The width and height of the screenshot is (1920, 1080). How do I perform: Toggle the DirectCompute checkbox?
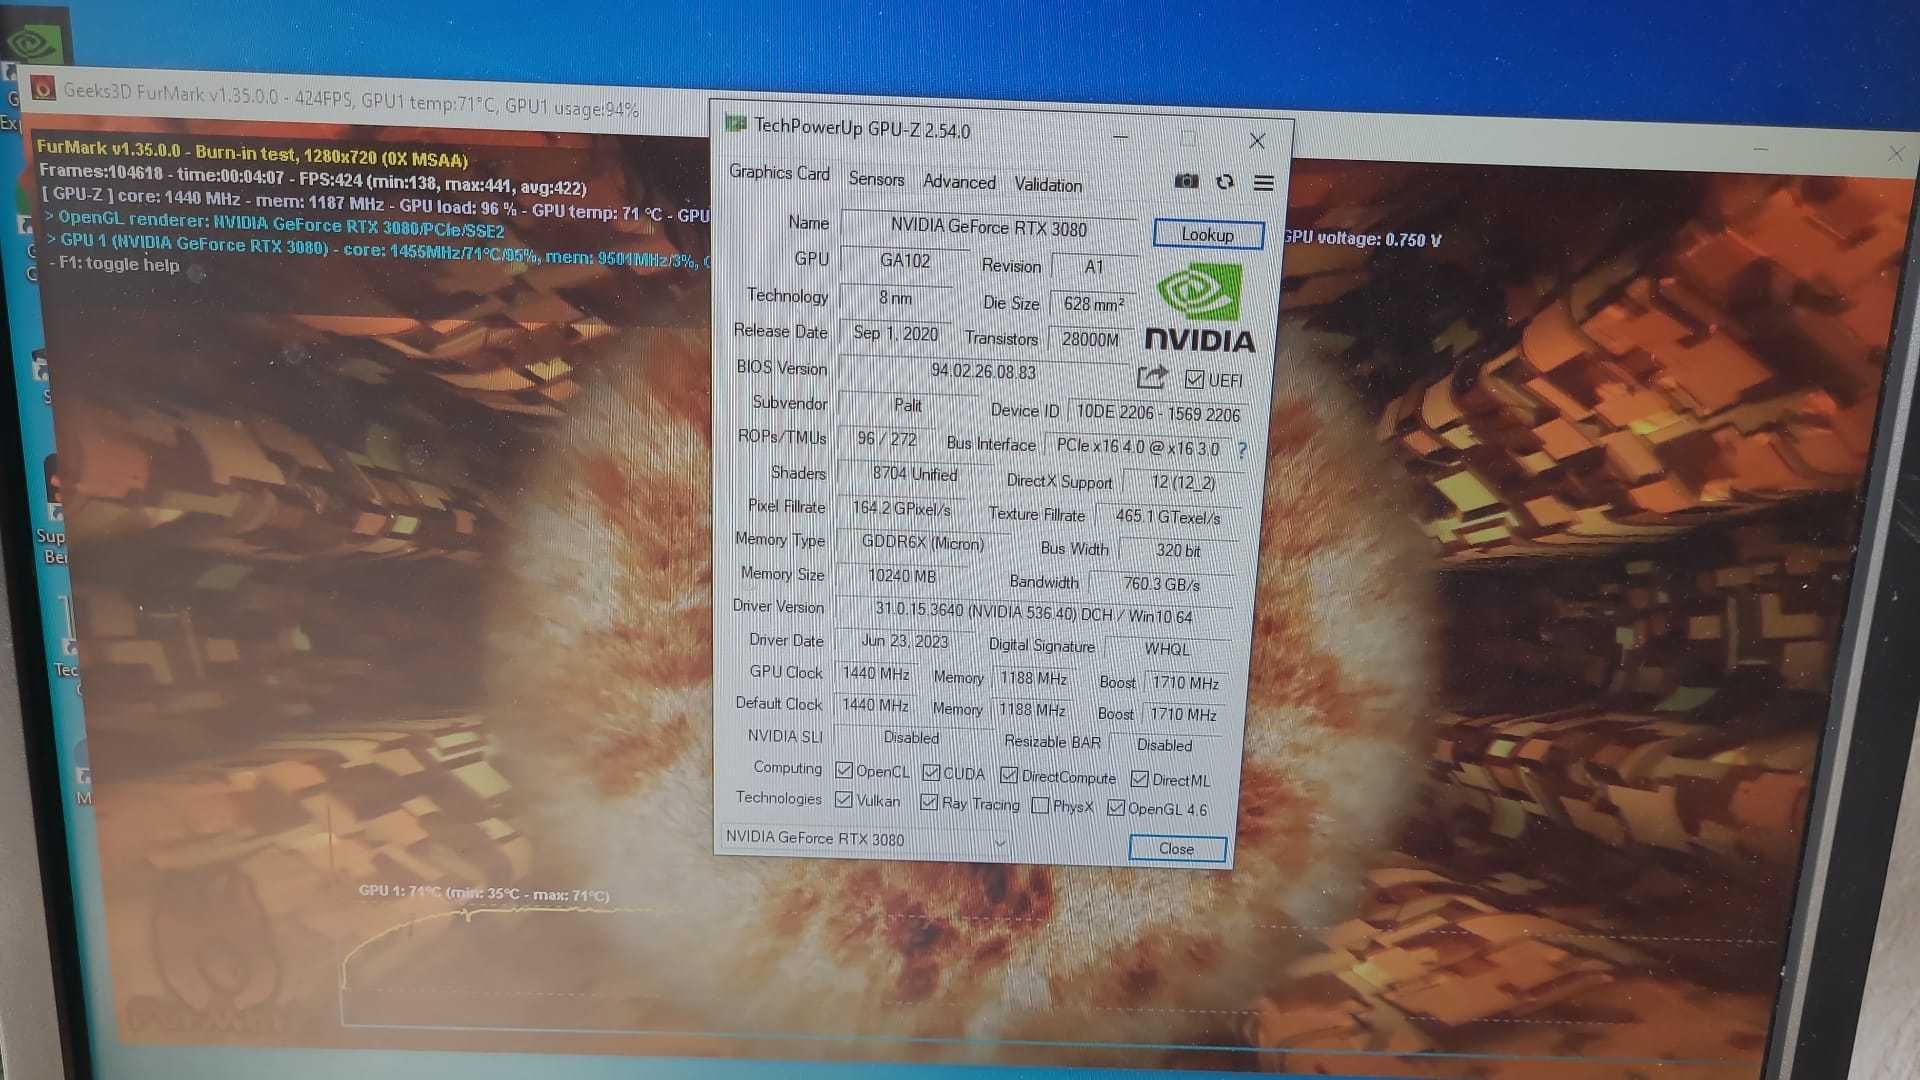point(1009,775)
